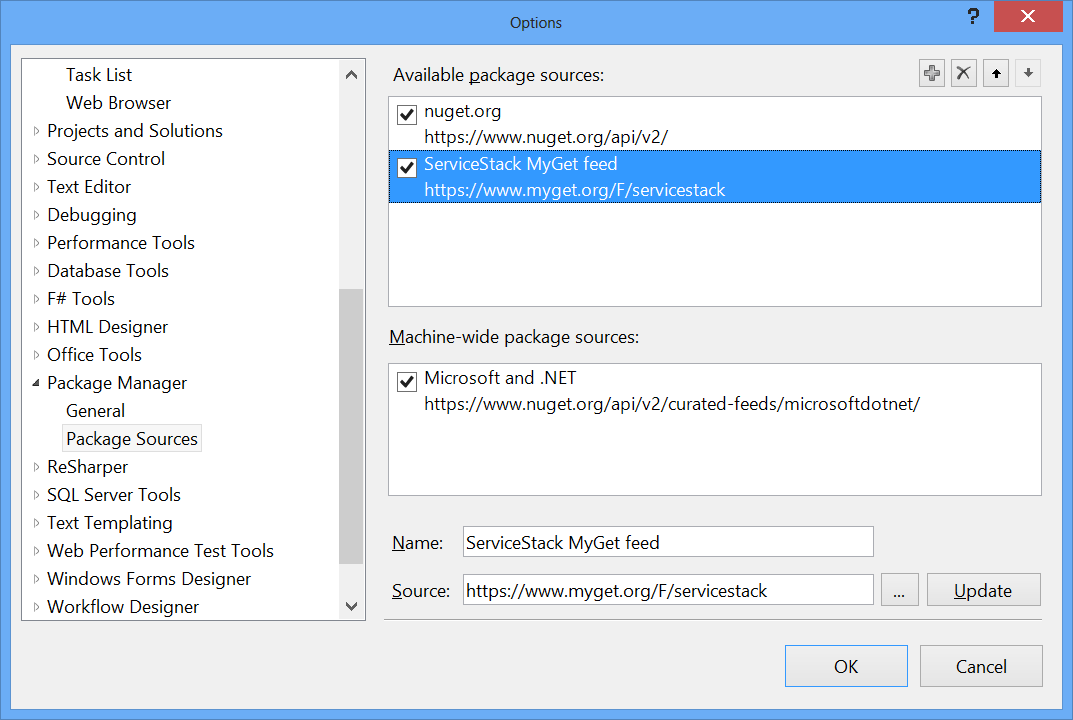This screenshot has height=720, width=1073.
Task: Edit the Source URL text field
Action: pyautogui.click(x=668, y=590)
